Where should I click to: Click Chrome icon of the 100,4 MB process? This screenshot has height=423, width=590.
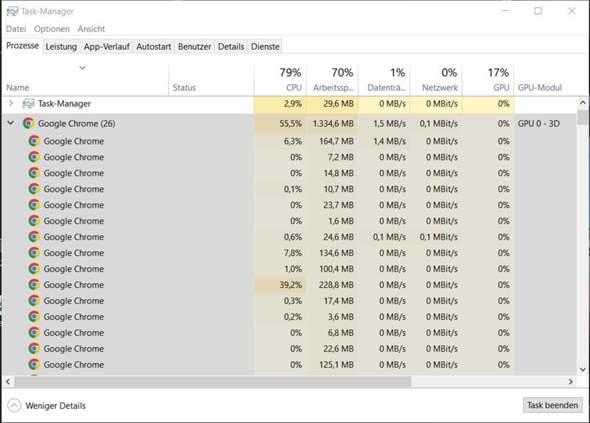34,269
